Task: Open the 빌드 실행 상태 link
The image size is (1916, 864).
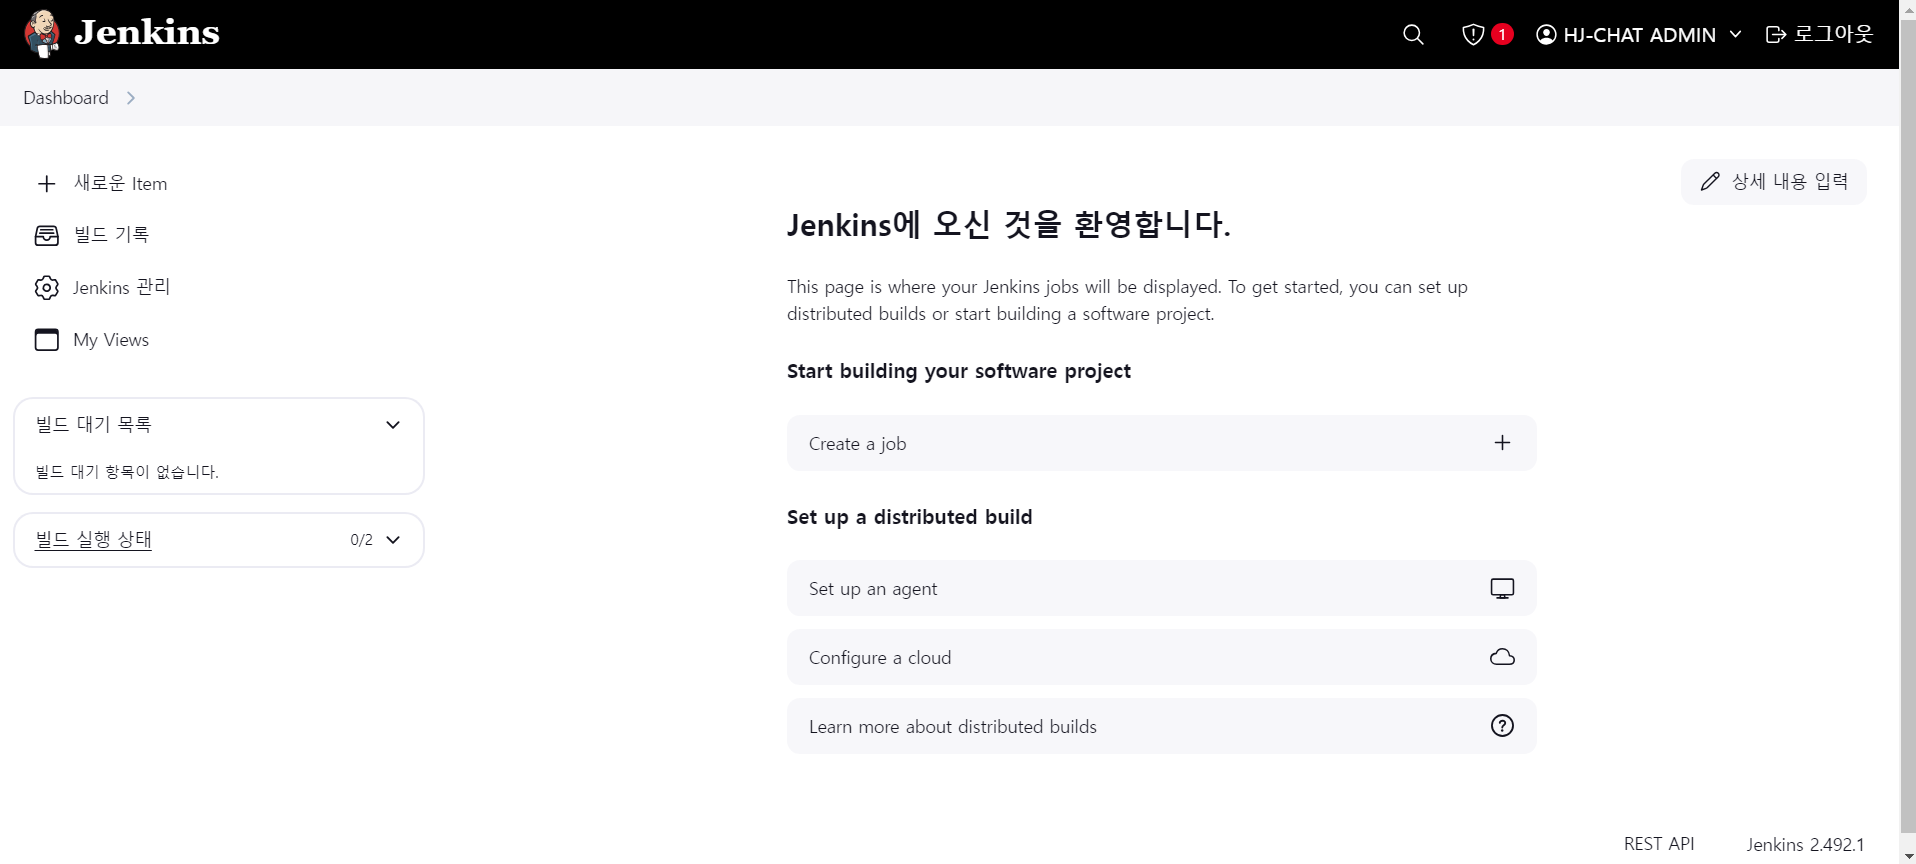Action: coord(94,540)
